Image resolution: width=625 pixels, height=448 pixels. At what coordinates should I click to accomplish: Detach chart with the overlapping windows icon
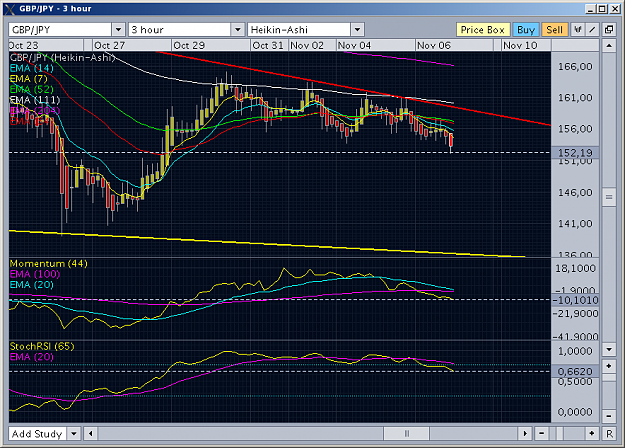pos(609,29)
